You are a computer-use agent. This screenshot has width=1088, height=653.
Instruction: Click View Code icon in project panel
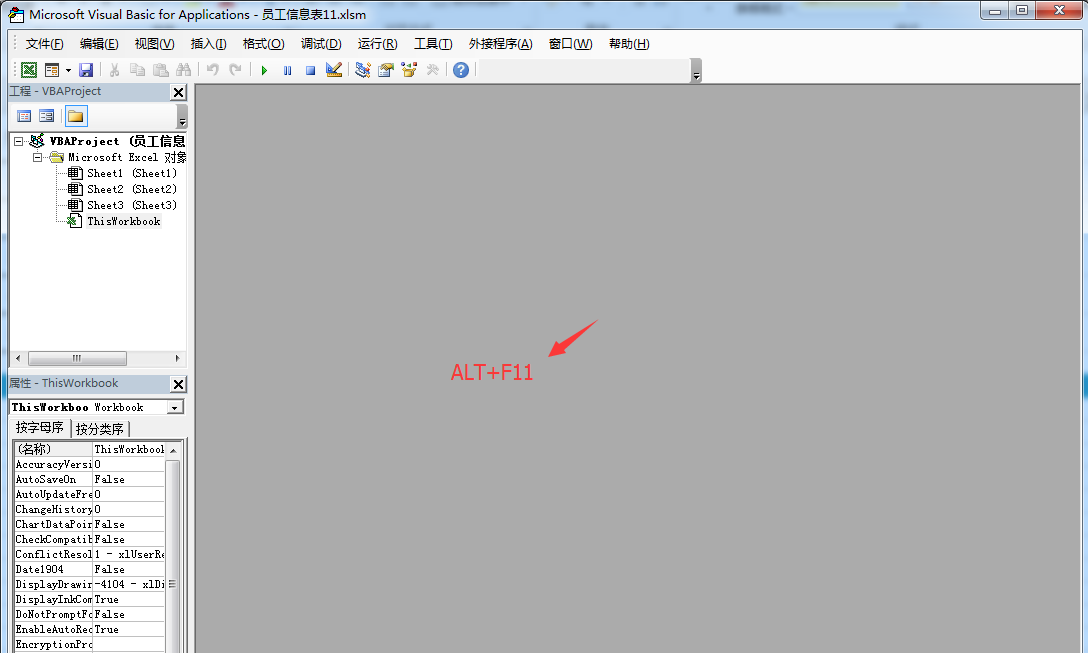[x=24, y=116]
